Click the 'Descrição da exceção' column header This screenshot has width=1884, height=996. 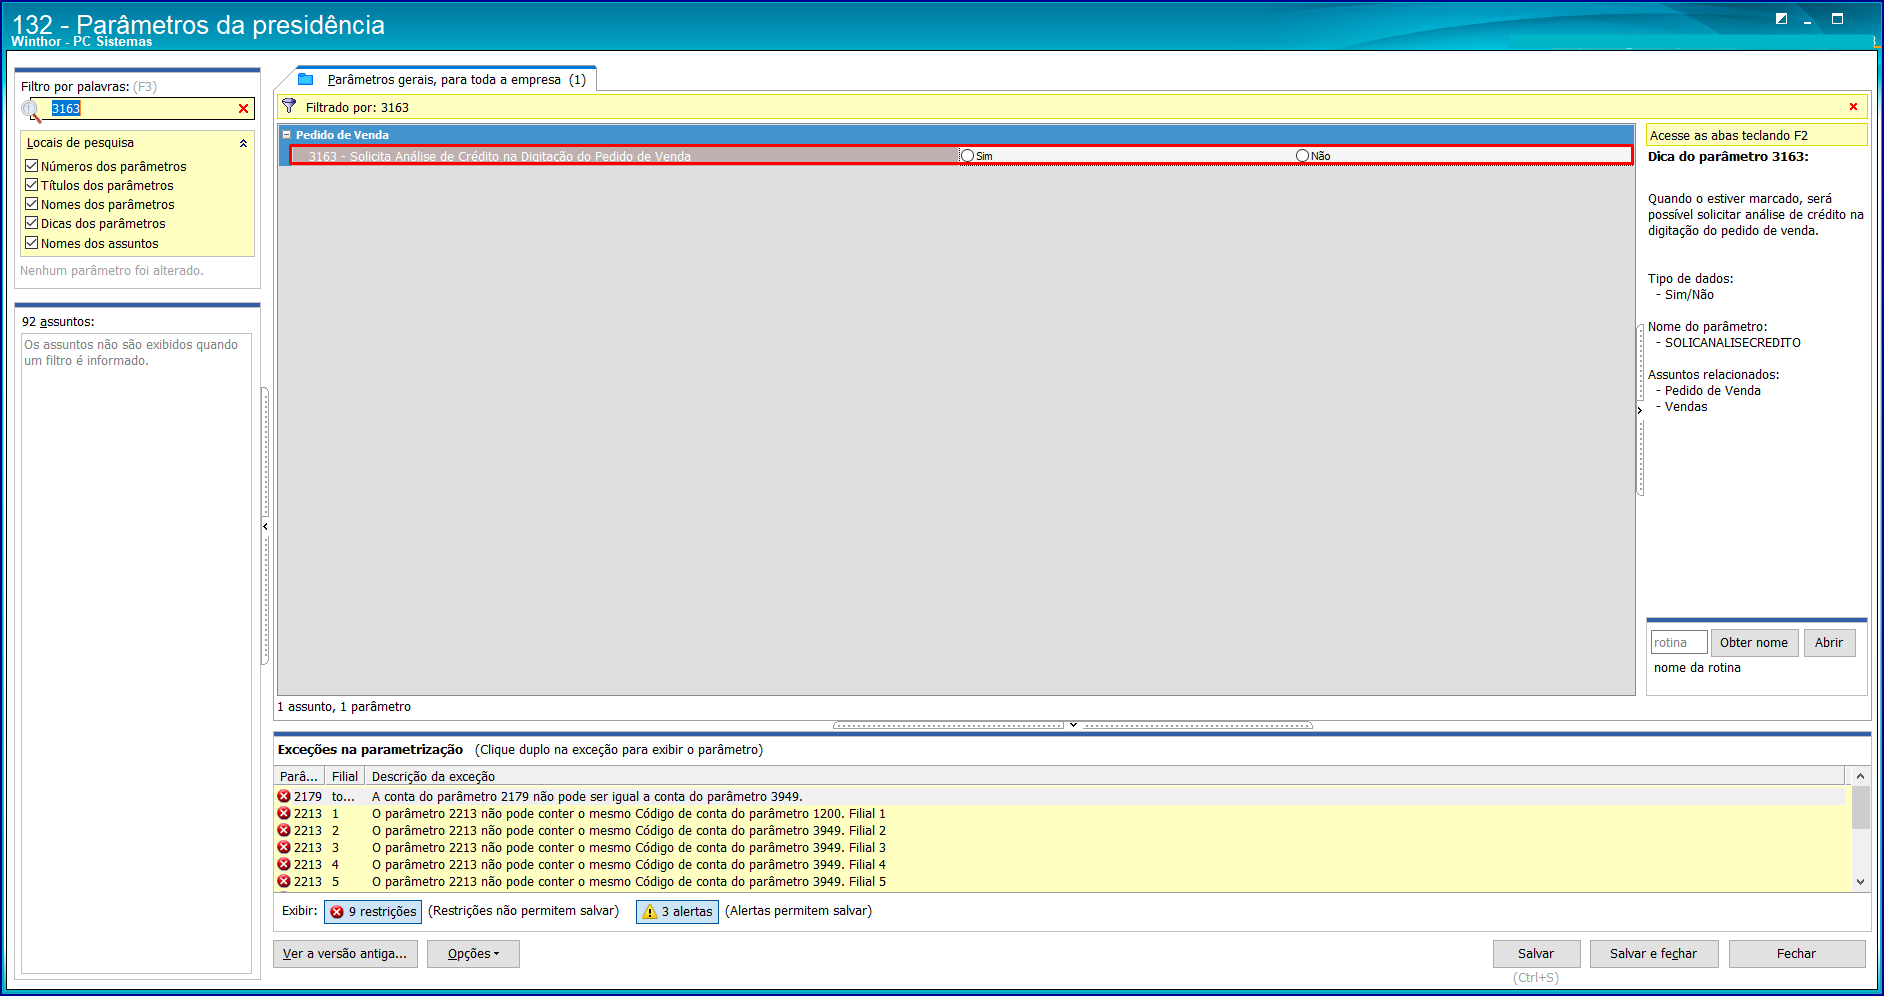point(1104,777)
